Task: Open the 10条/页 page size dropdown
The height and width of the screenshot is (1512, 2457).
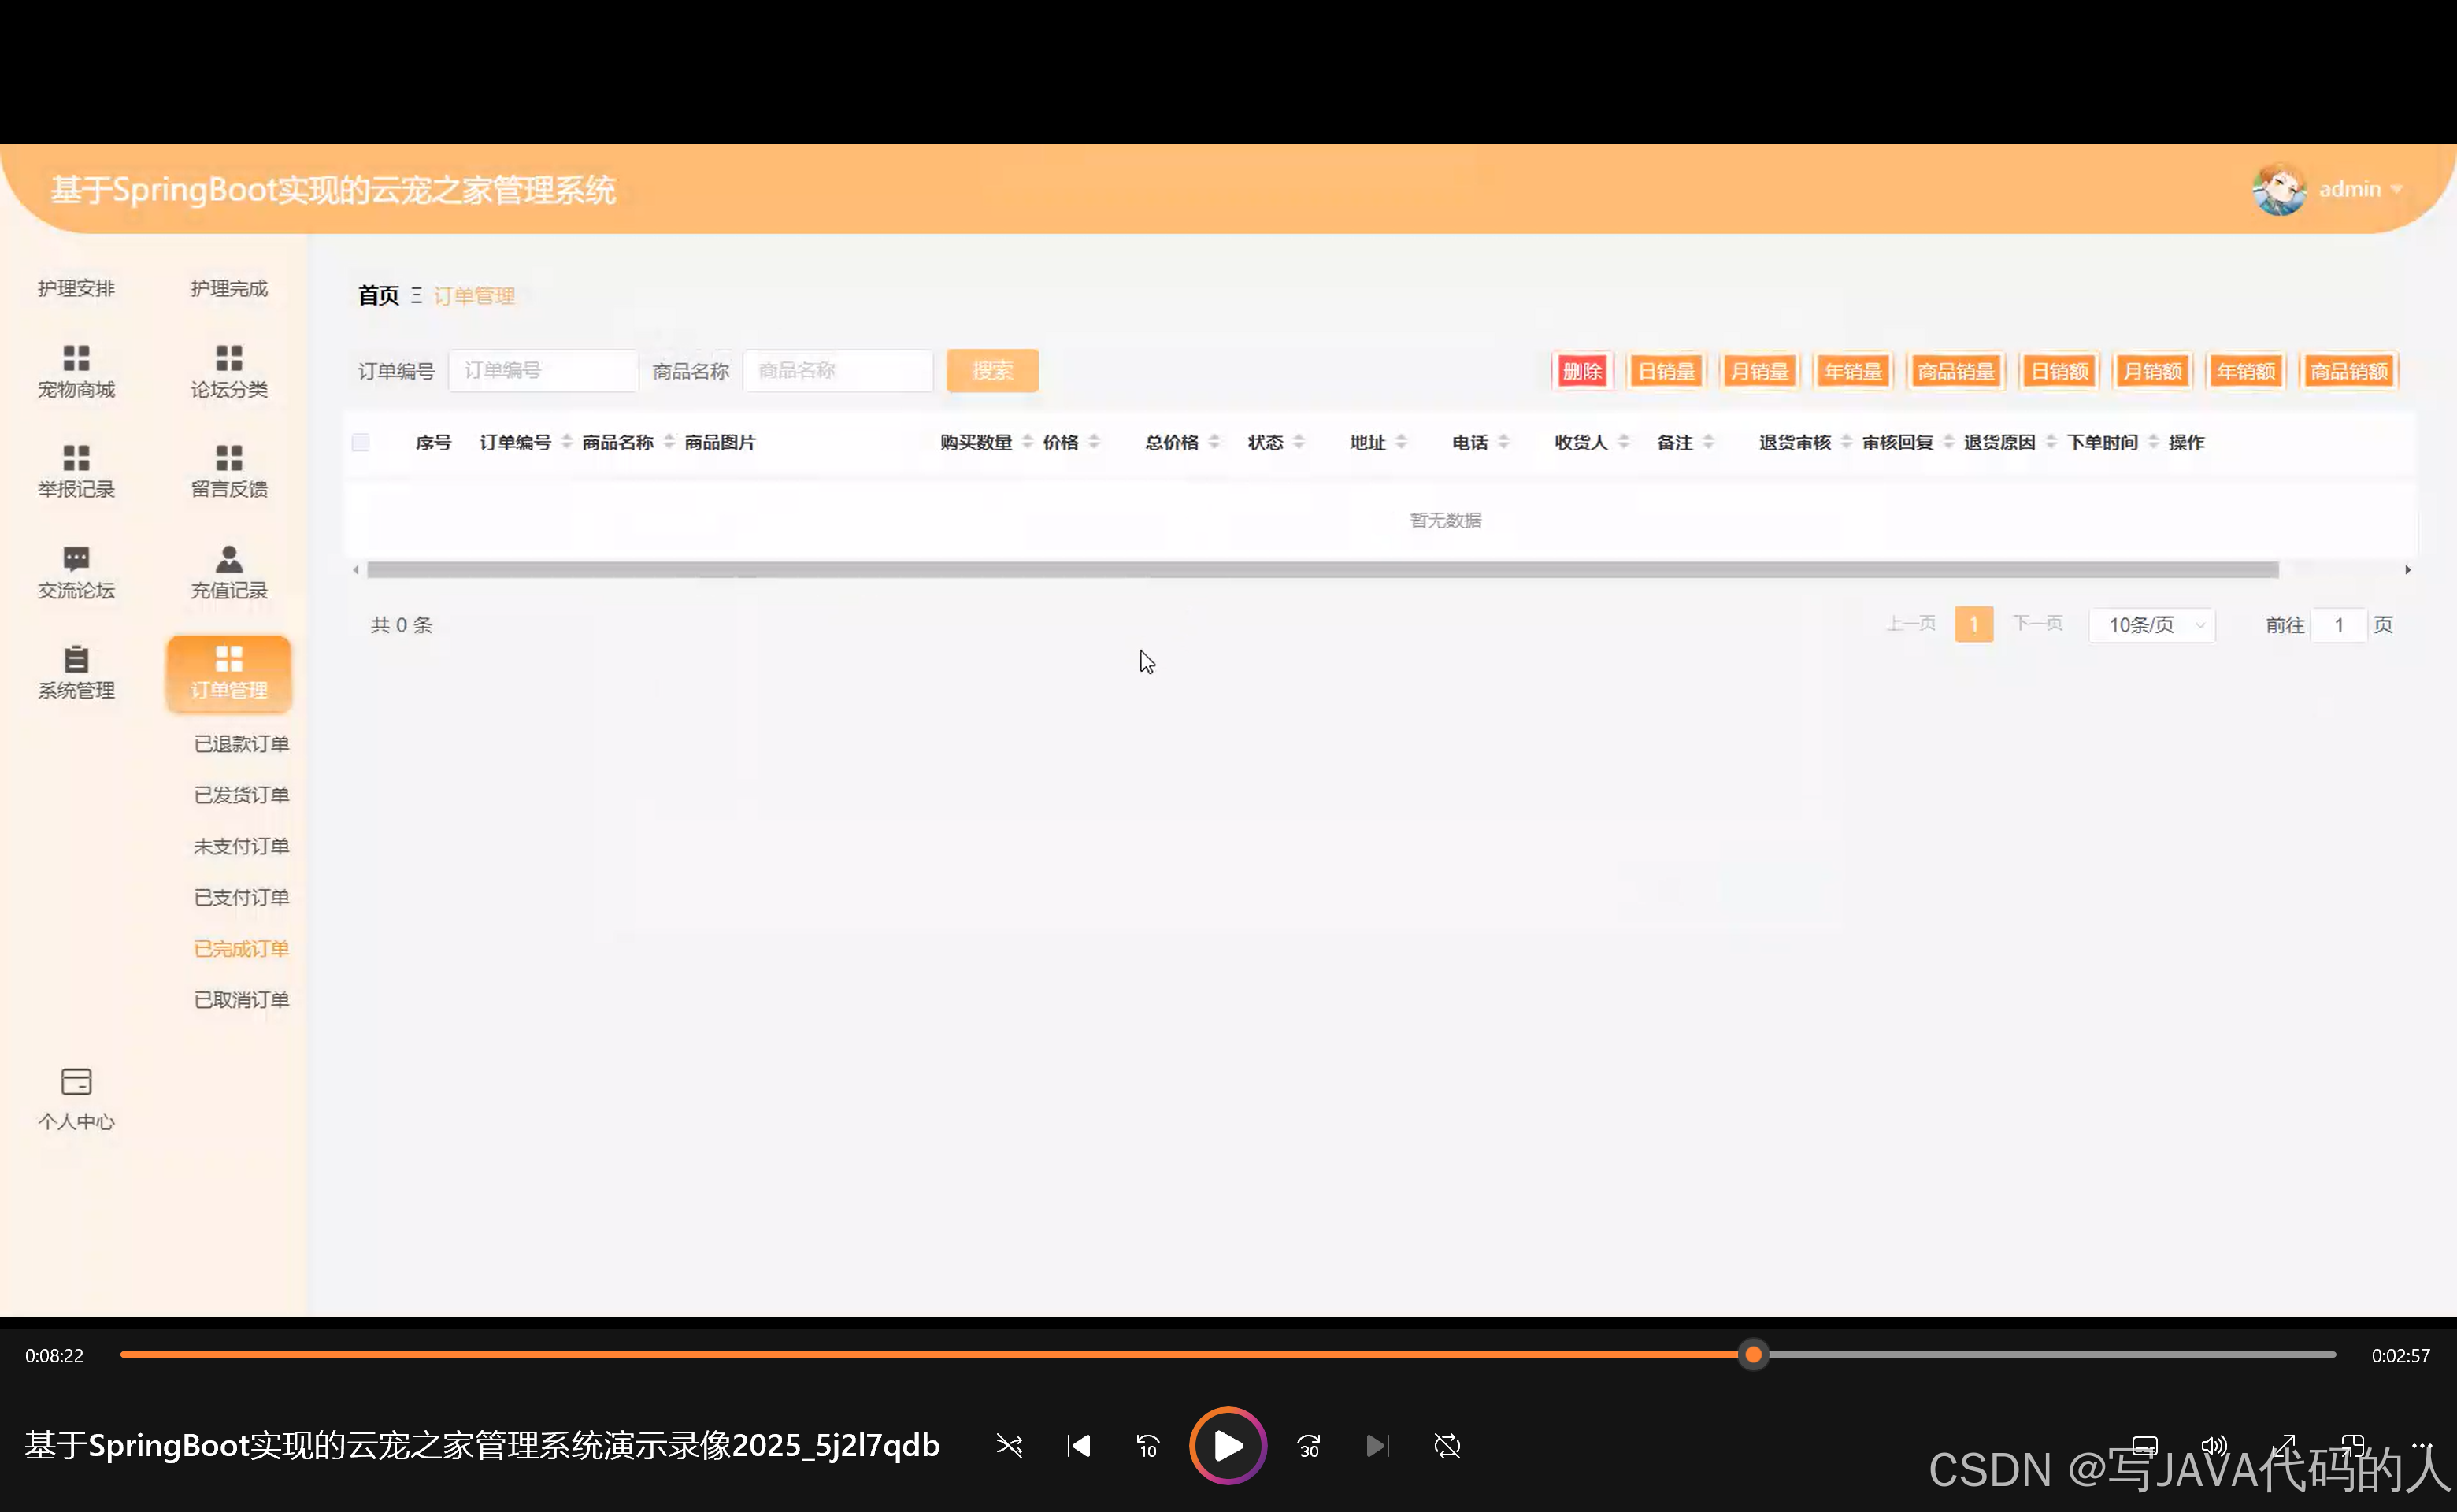Action: click(2152, 624)
